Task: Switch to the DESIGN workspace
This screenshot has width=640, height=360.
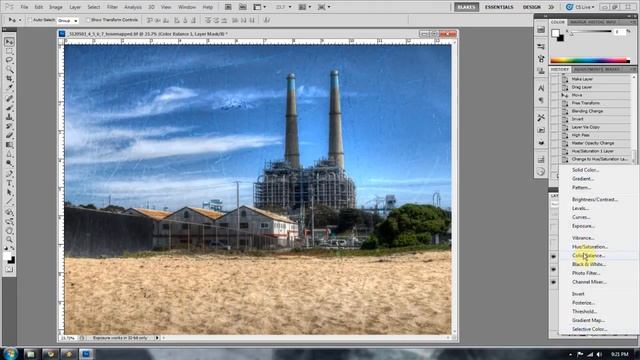Action: 531,7
